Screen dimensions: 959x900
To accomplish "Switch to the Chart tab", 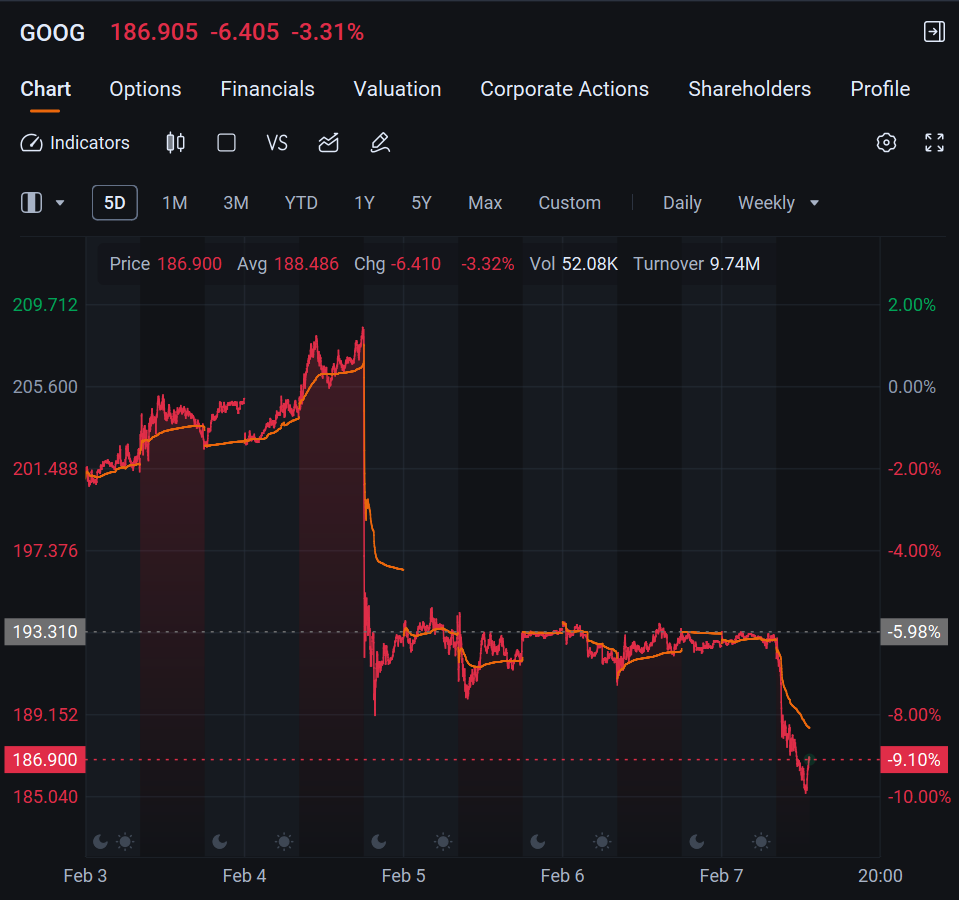I will [45, 89].
